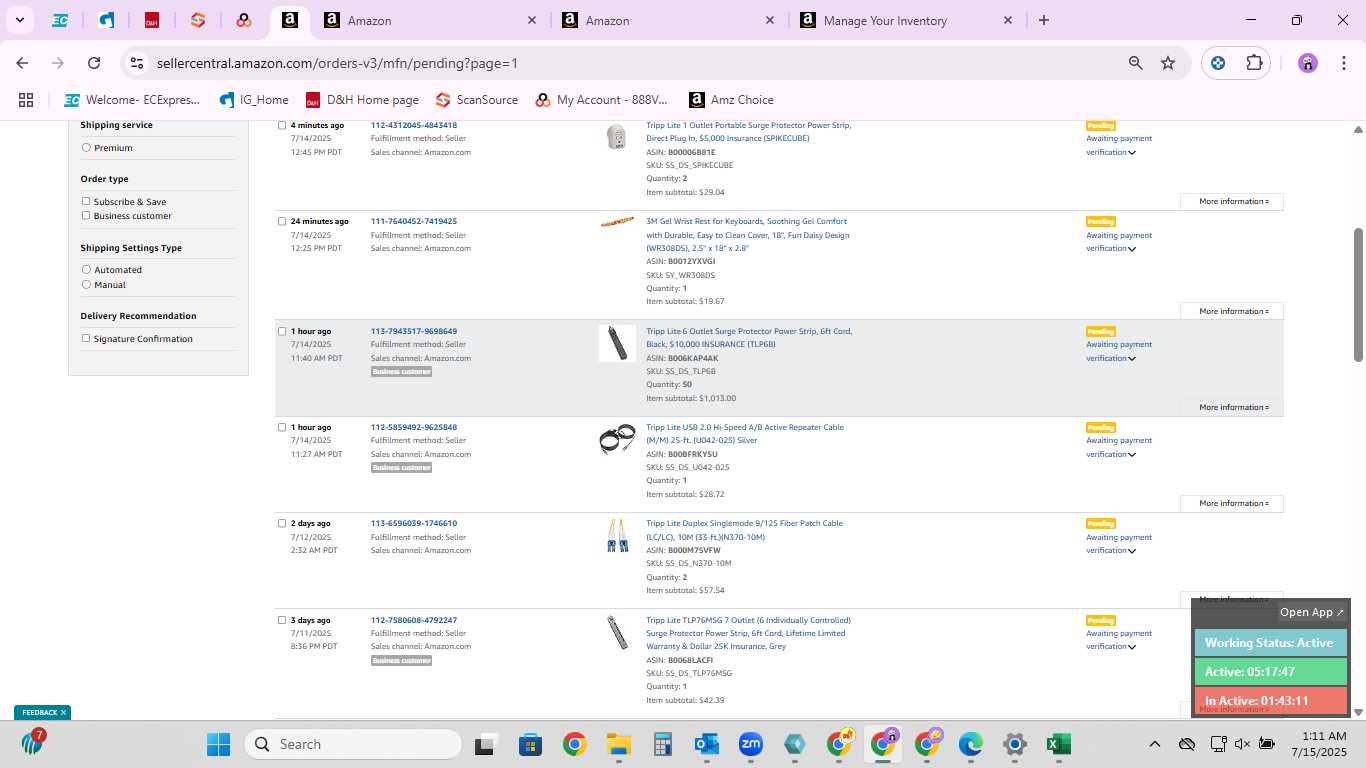Open Excel from the taskbar

click(1058, 744)
